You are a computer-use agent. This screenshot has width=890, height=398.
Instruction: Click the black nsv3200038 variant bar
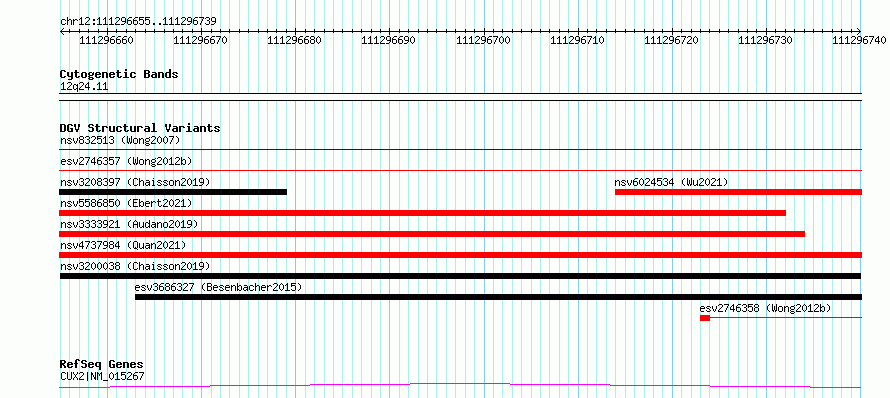[460, 276]
